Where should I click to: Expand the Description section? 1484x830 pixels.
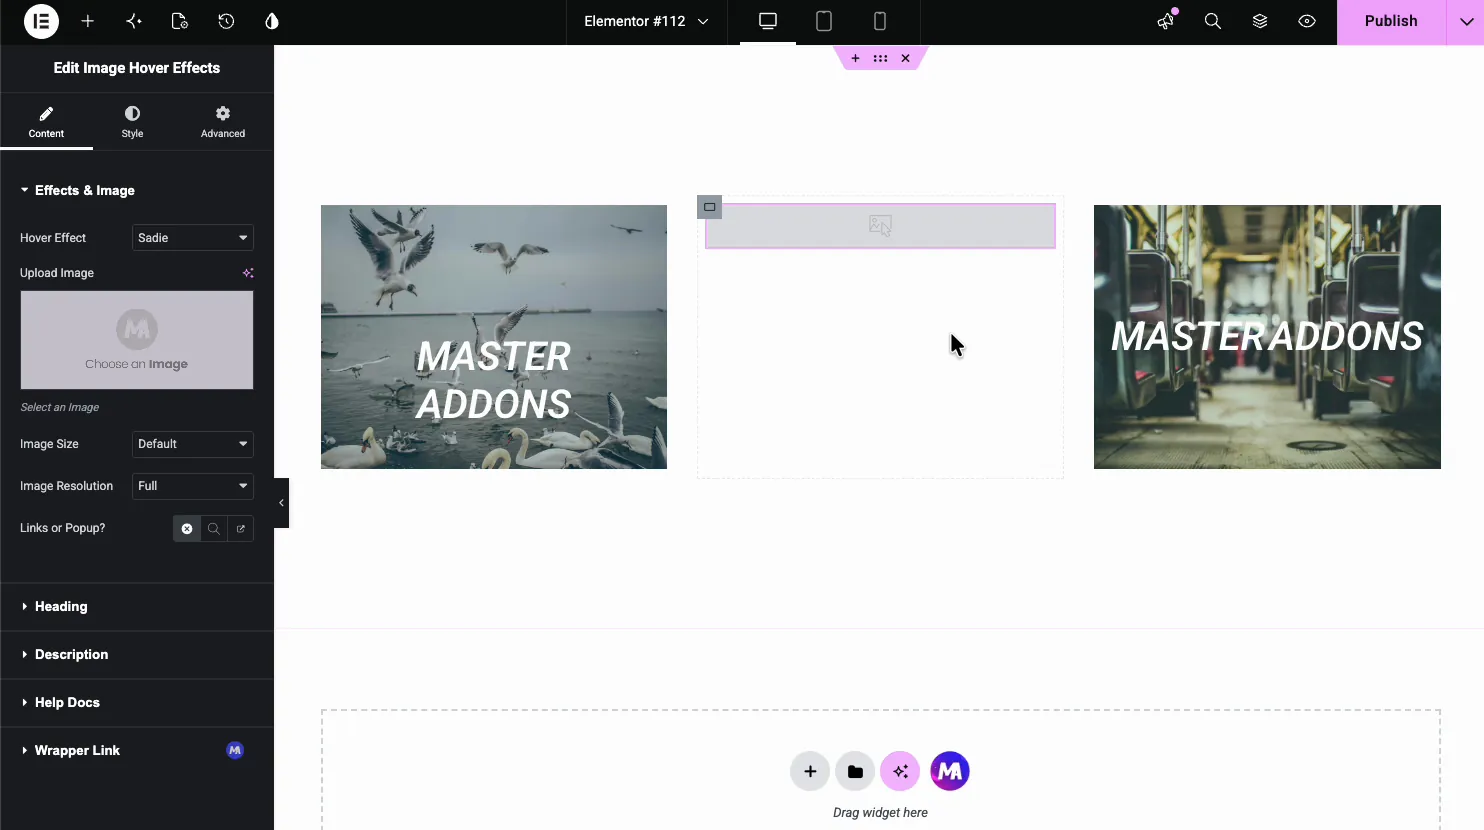point(137,655)
